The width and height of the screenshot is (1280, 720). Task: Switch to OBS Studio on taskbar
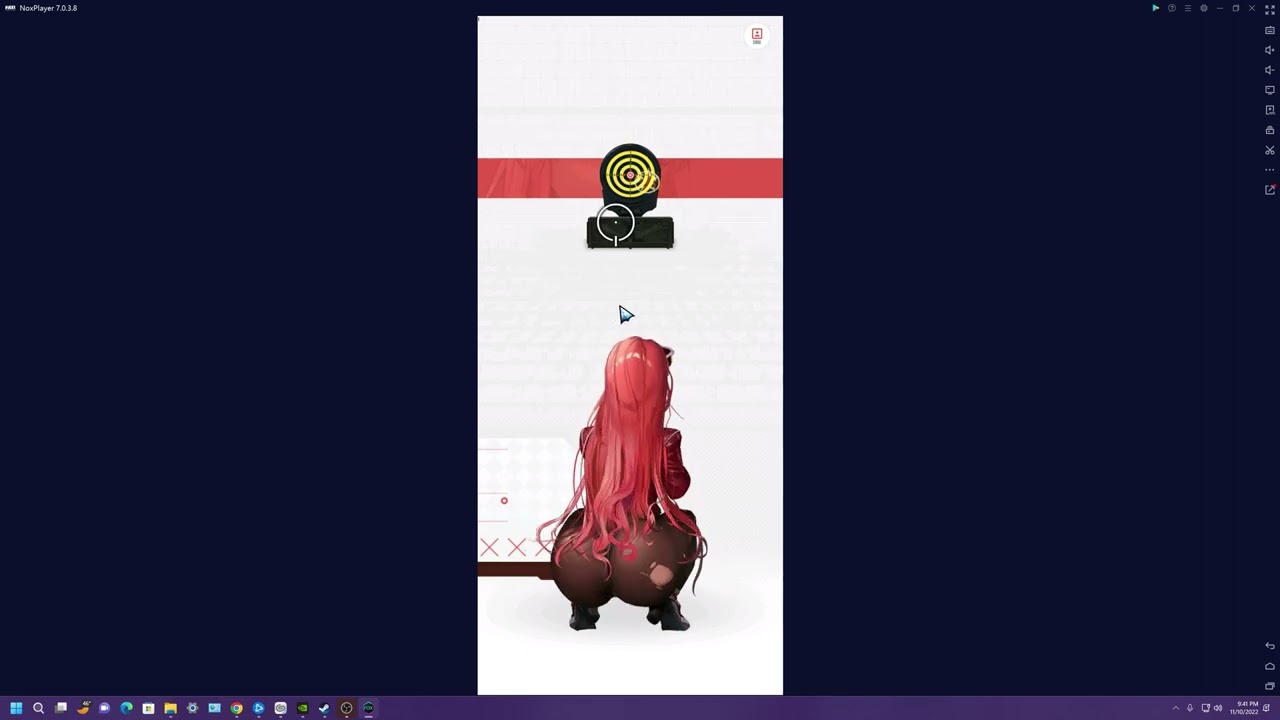346,708
